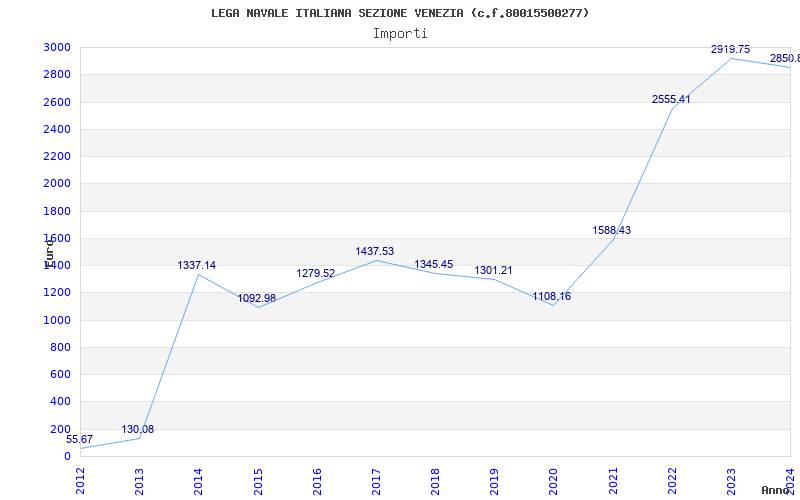The width and height of the screenshot is (800, 500).
Task: Click data label 2555.41
Action: click(671, 99)
